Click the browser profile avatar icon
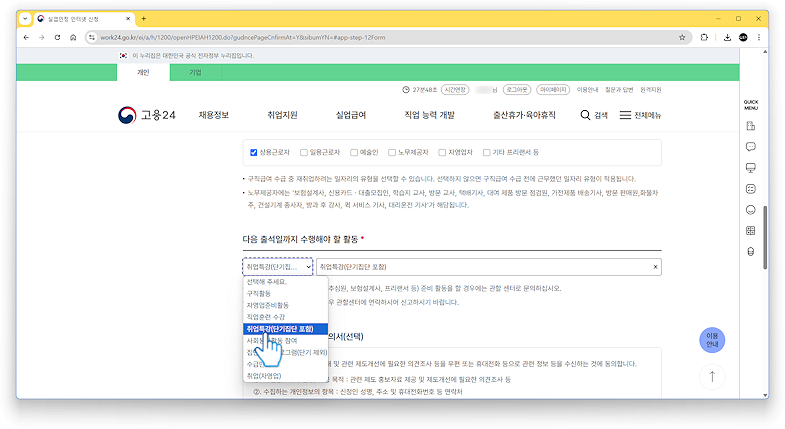Image resolution: width=785 pixels, height=429 pixels. click(743, 38)
